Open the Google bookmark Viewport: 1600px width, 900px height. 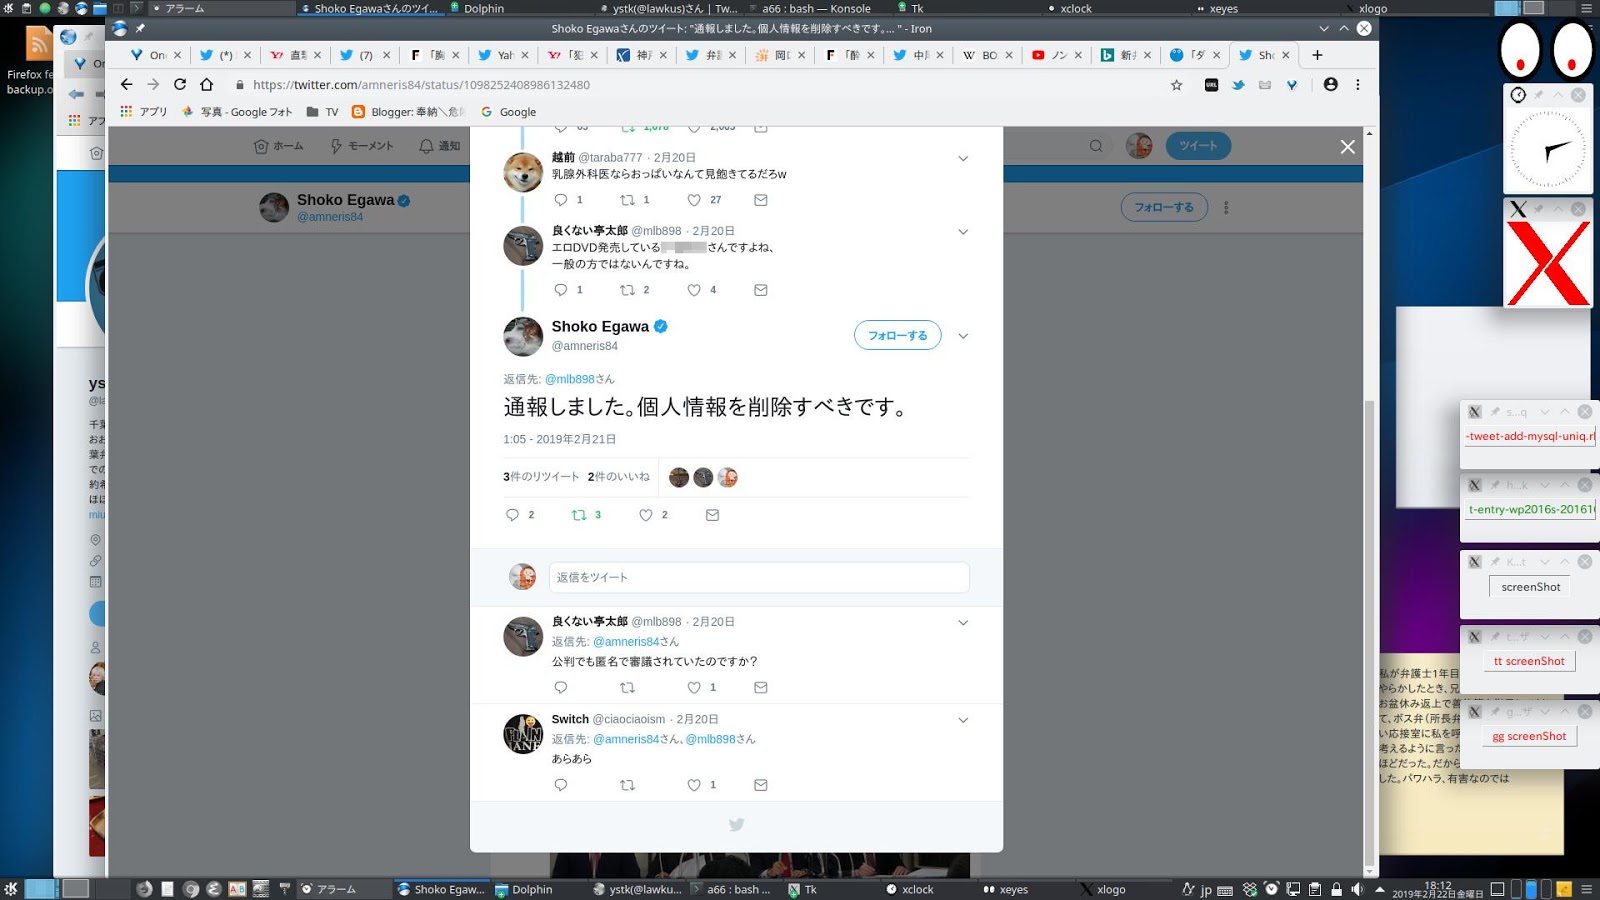click(x=508, y=112)
